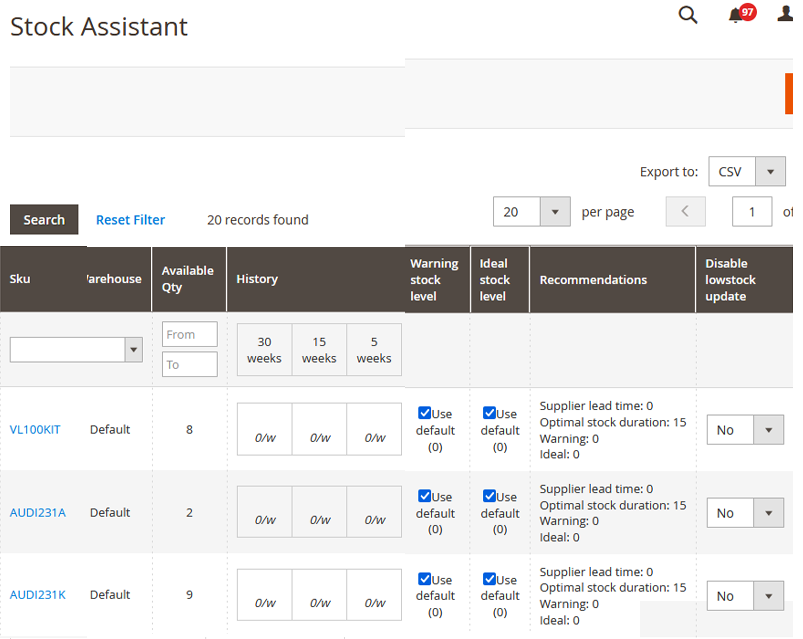Click the Reset Filter link
Screen dimensions: 803x639
coord(130,220)
